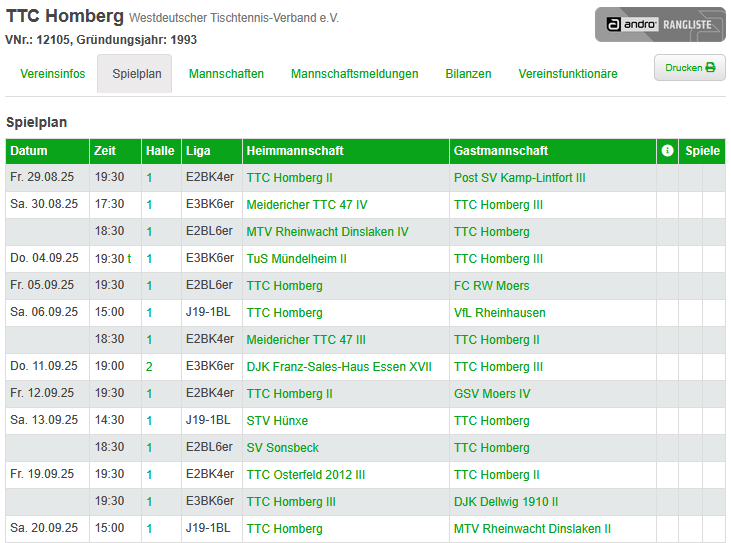Click the andro Rangliste banner logo
Screen dimensions: 731x543
[x=660, y=25]
